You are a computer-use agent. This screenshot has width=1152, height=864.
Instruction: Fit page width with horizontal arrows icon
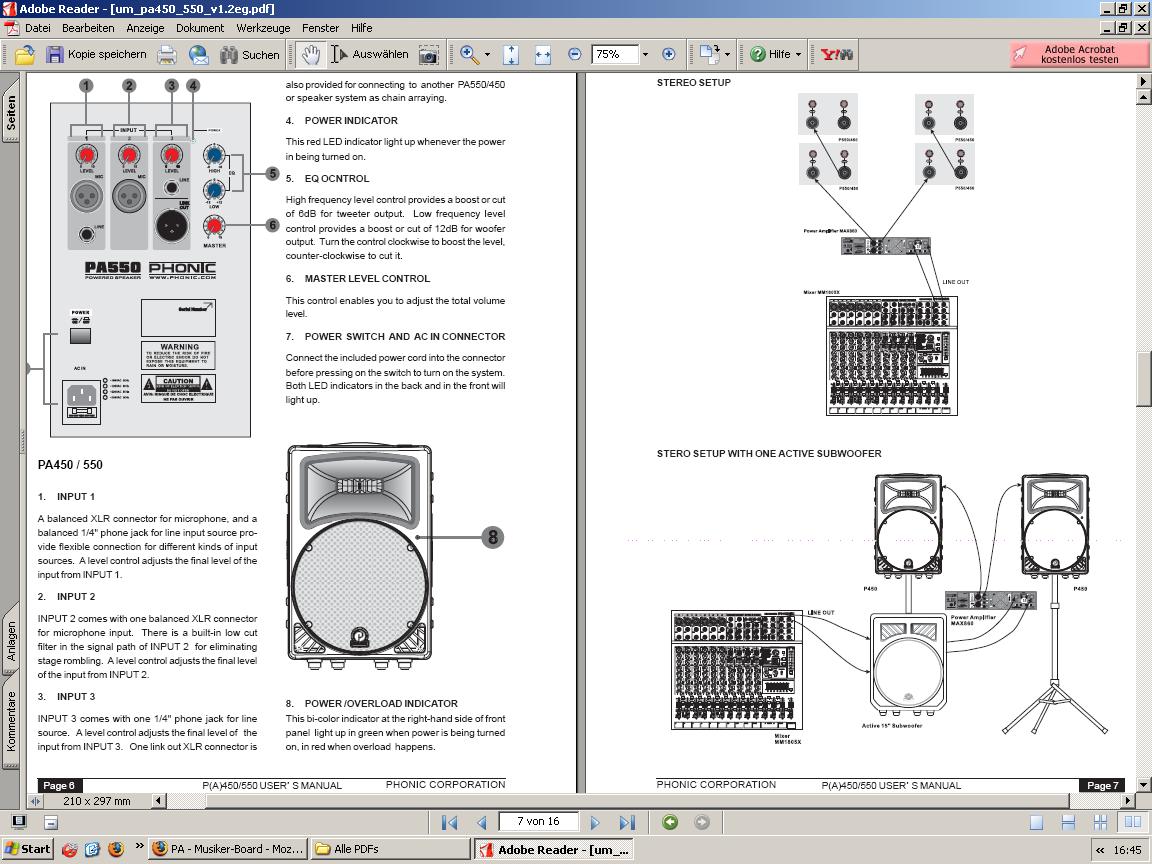(x=543, y=54)
